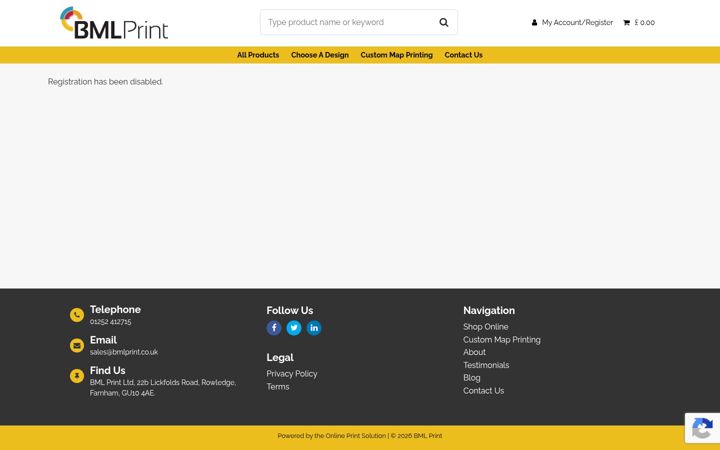
Task: Open My Account/Register link
Action: 577,22
